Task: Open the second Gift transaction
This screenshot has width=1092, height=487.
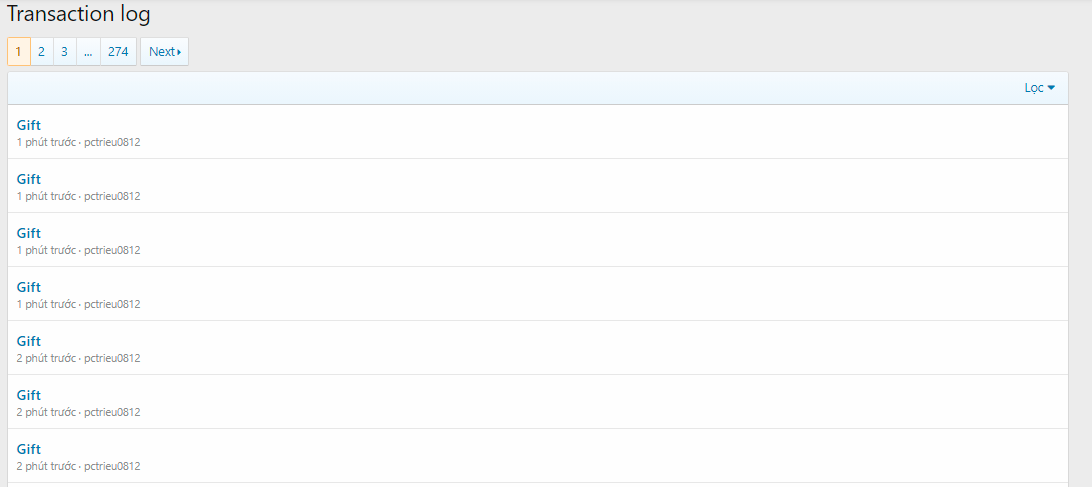Action: coord(29,179)
